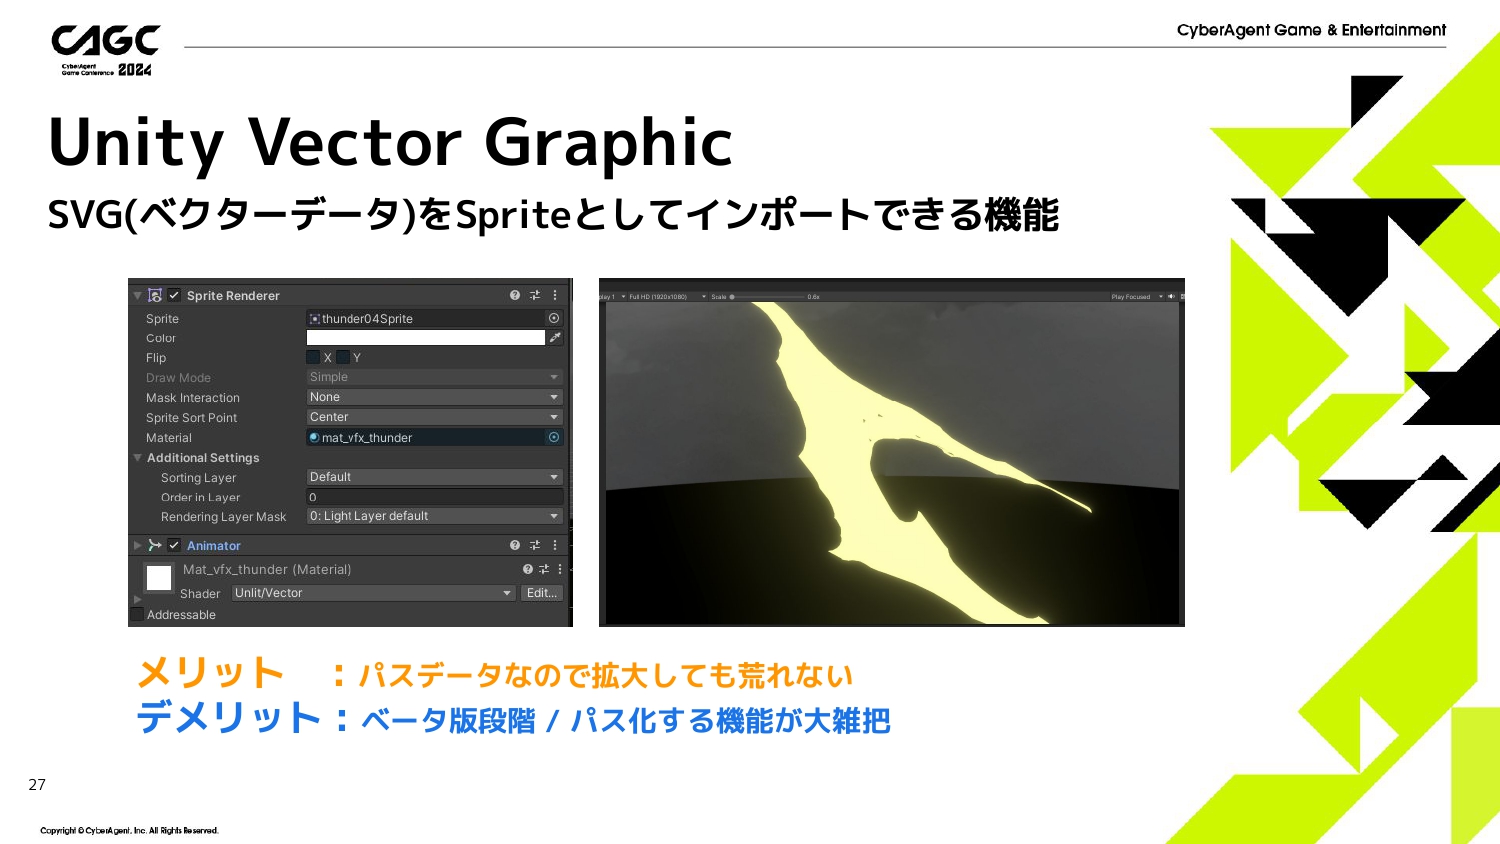Collapse the Additional Settings foldout

(138, 458)
